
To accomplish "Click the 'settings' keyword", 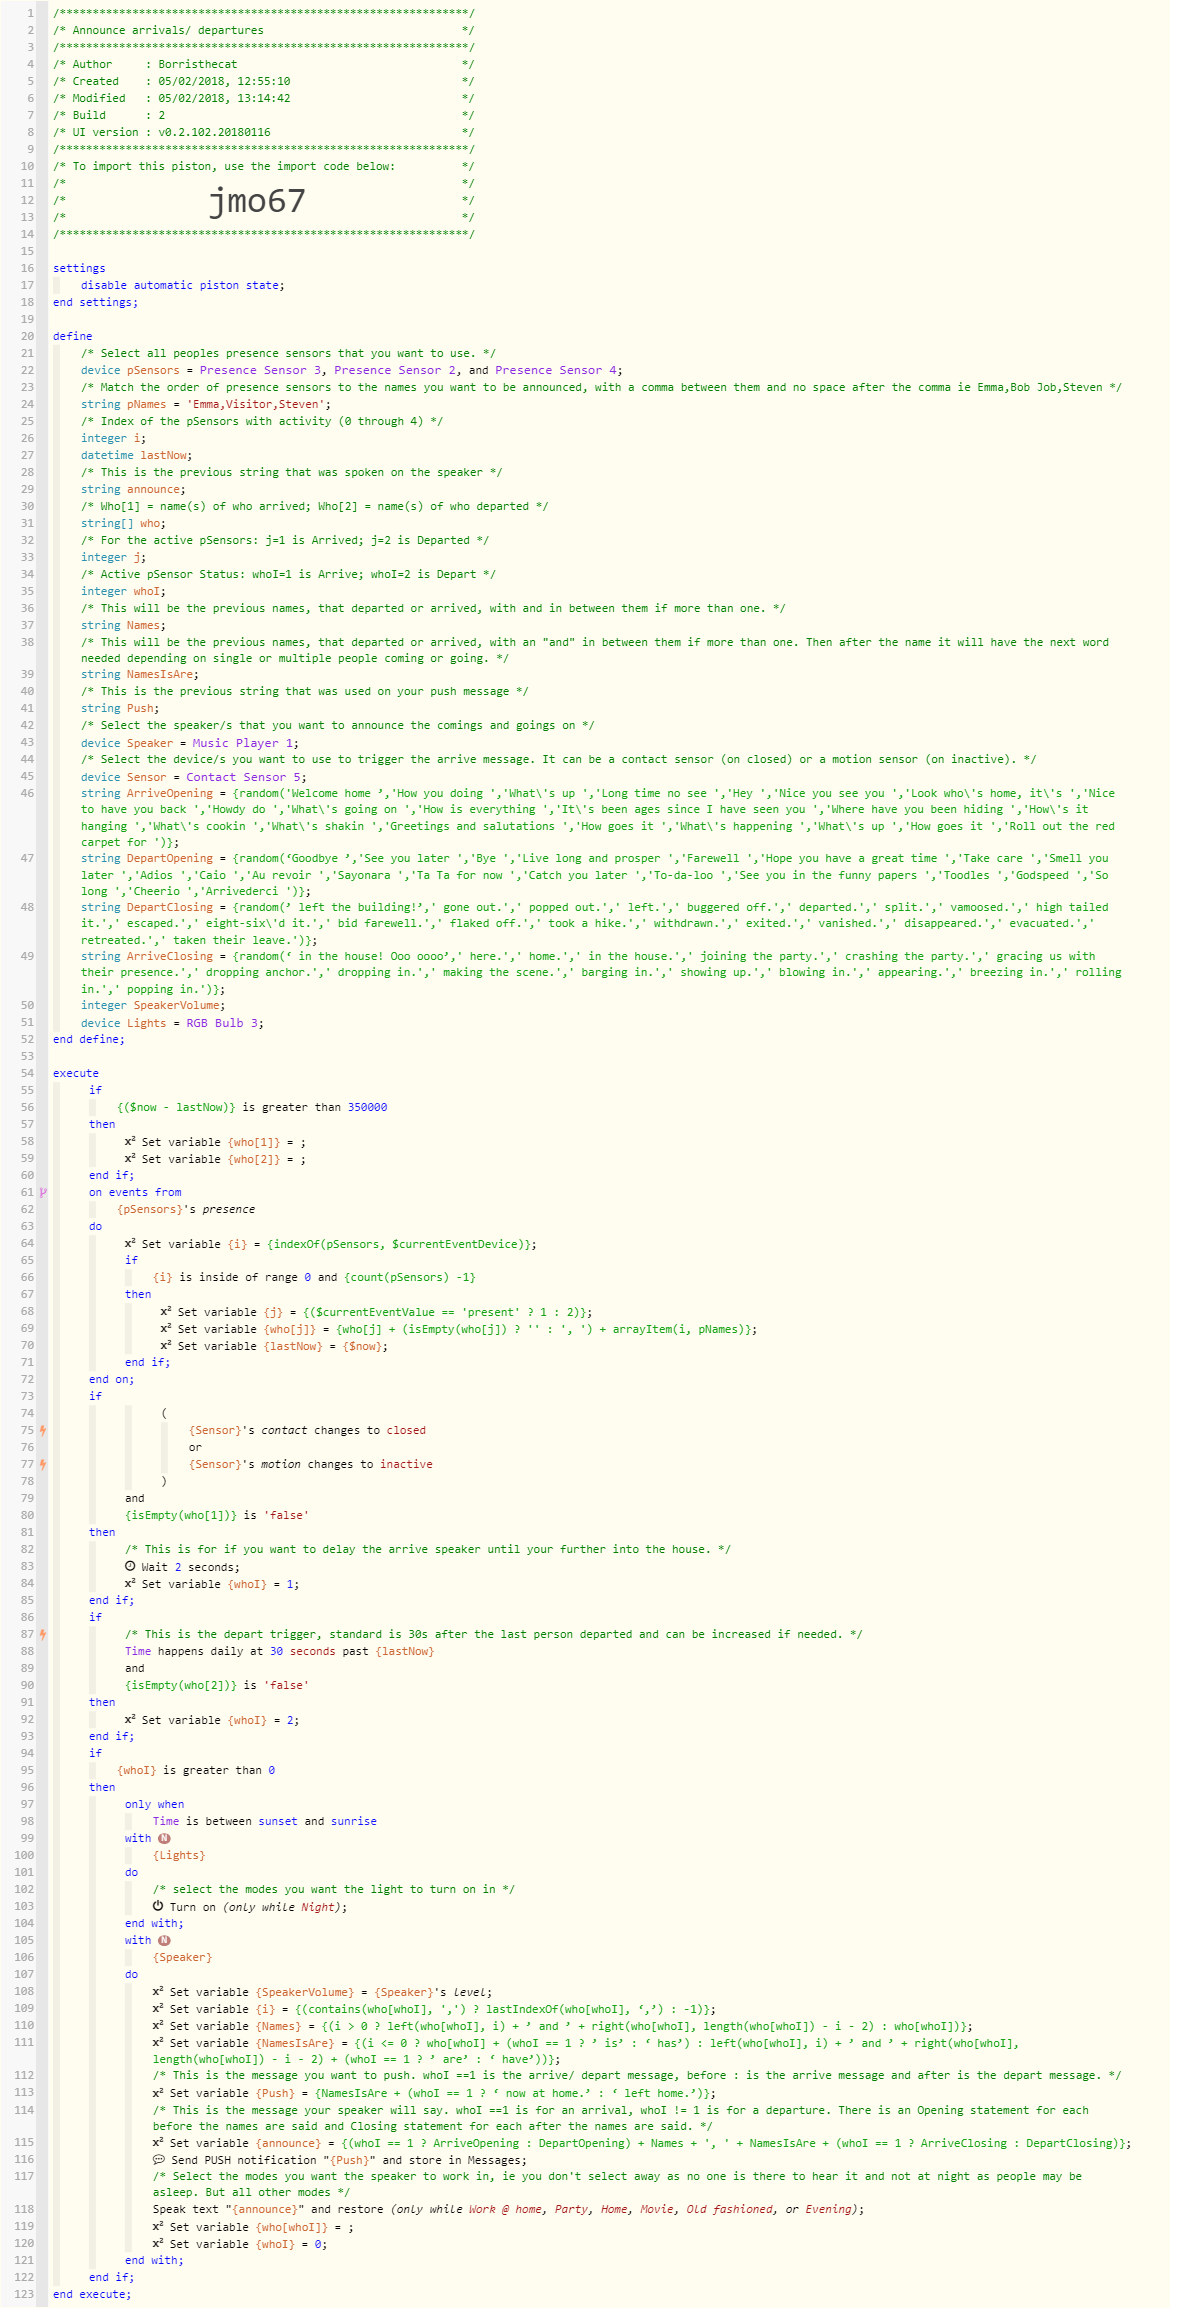I will (79, 268).
